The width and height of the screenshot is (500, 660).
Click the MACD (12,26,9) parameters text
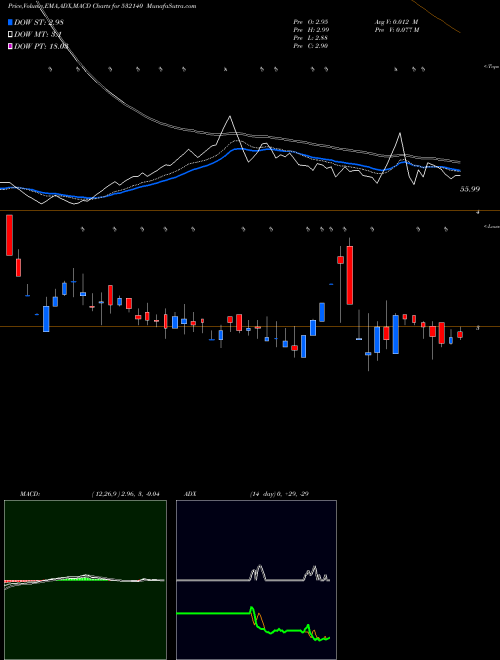click(x=126, y=494)
